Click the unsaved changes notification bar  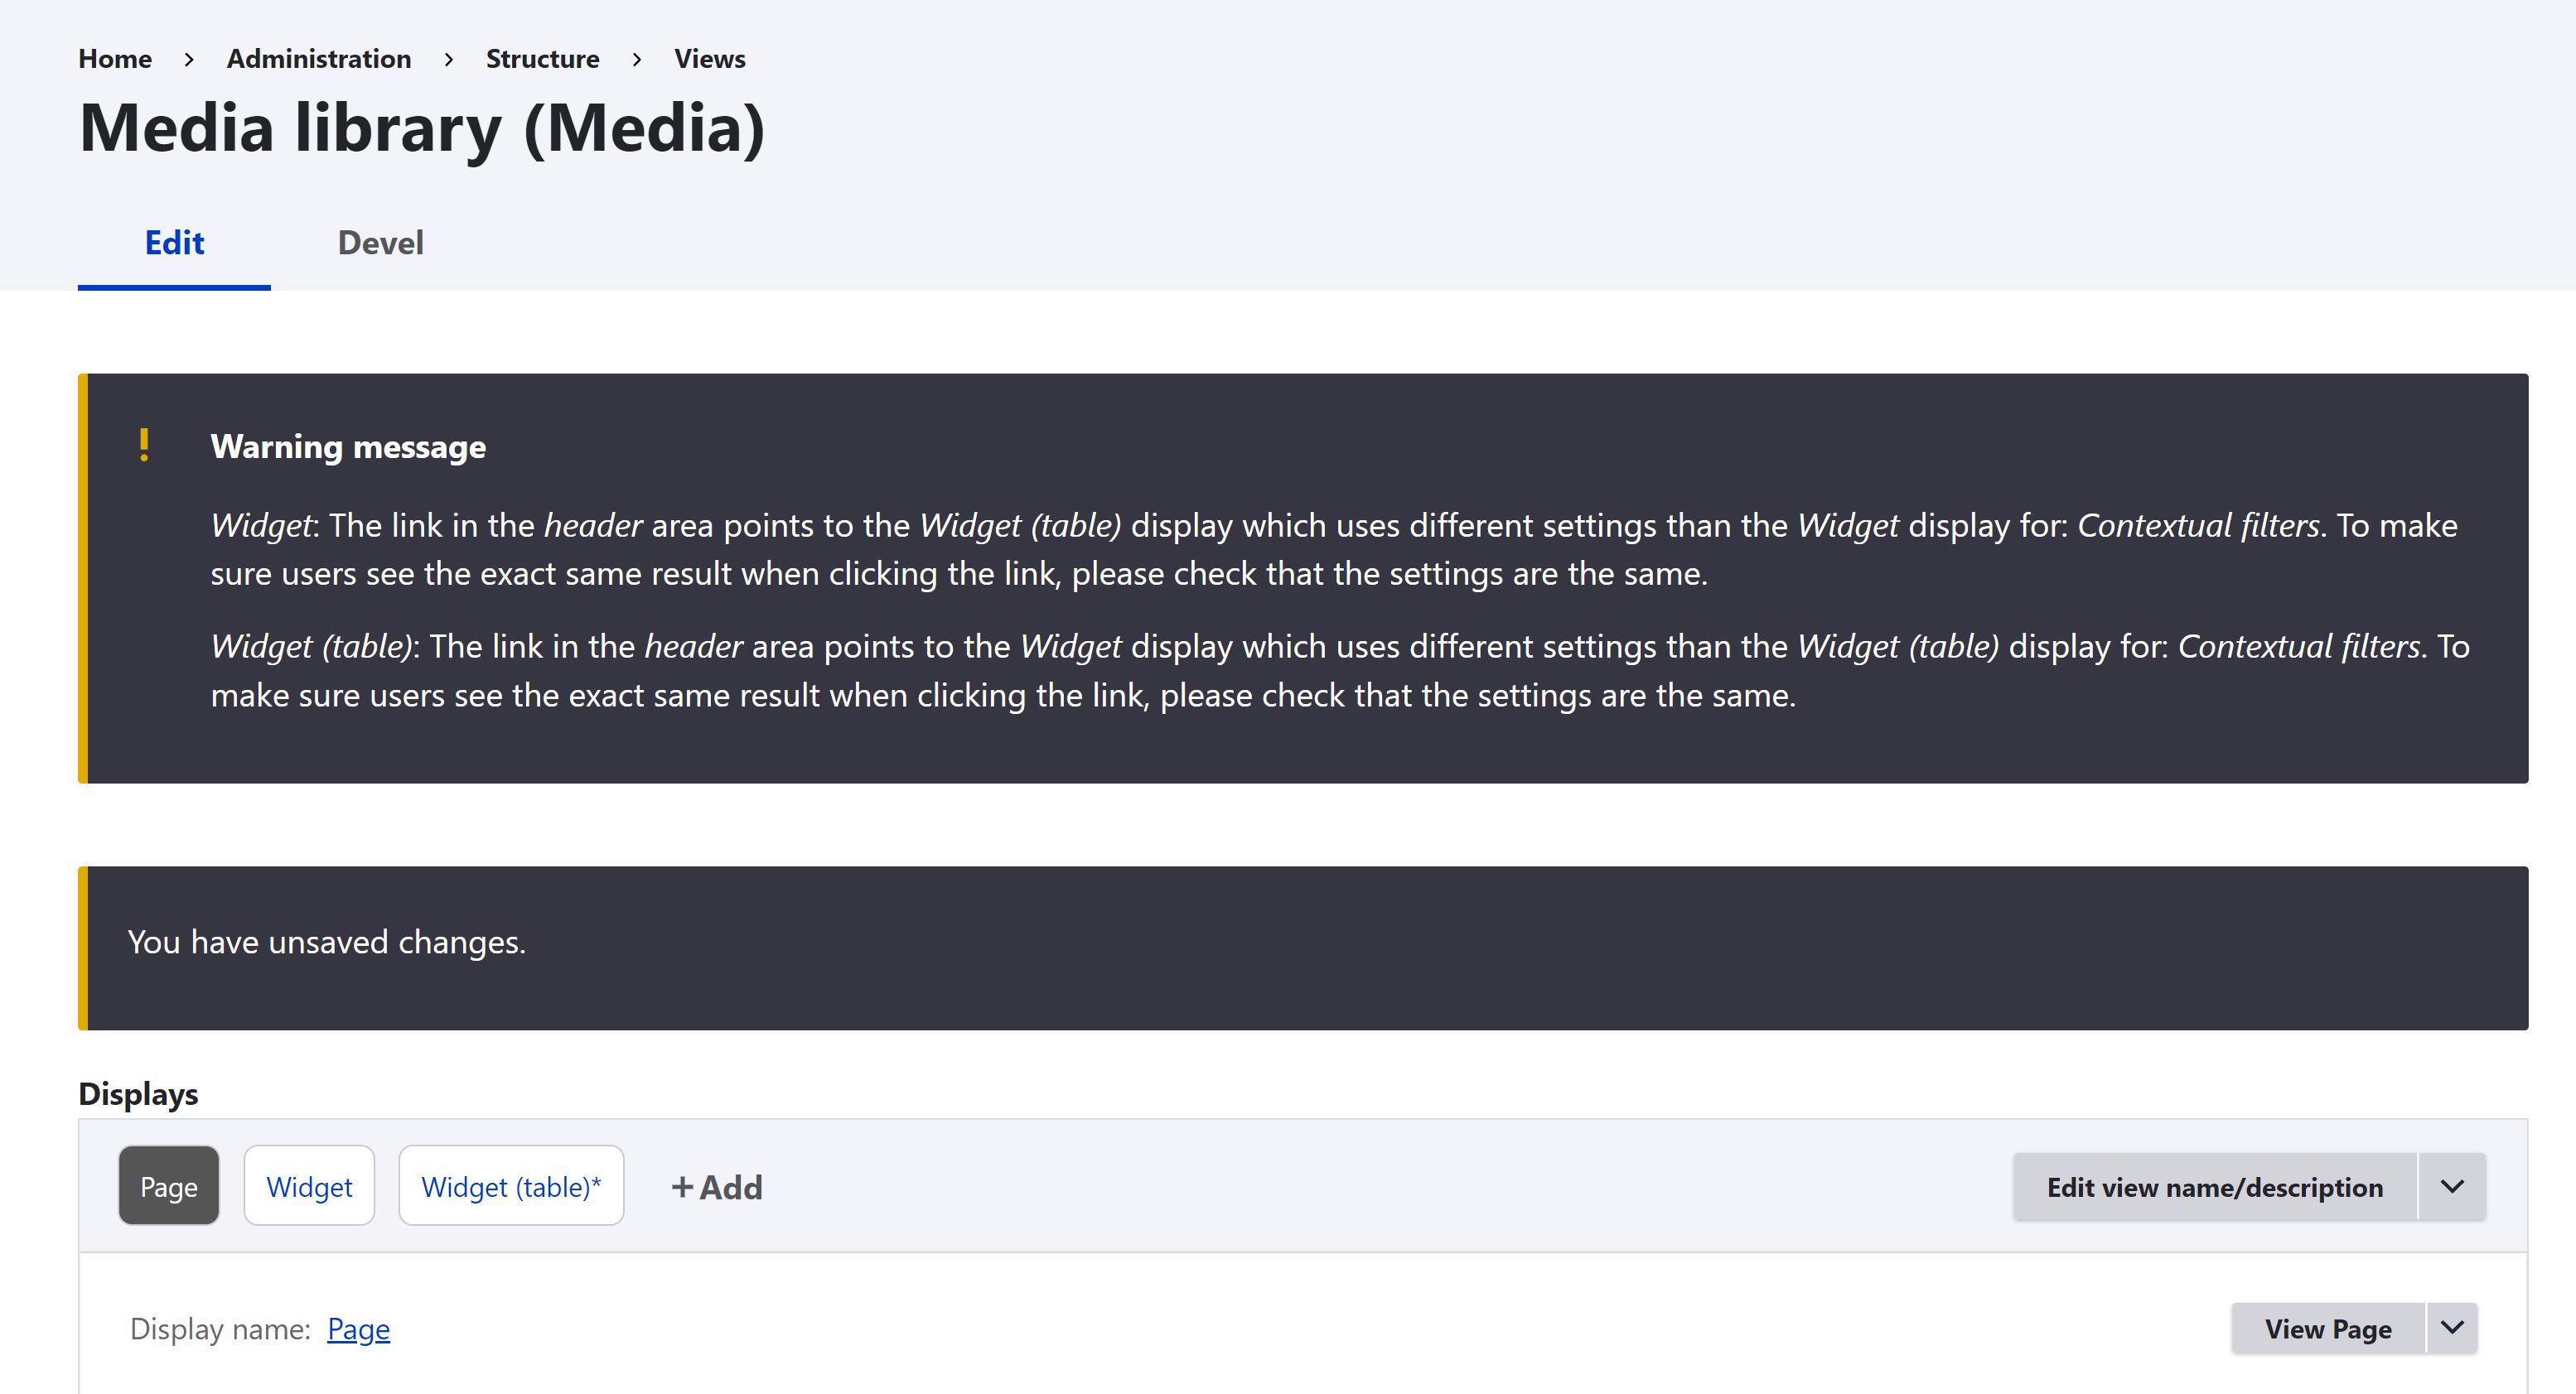click(1303, 948)
